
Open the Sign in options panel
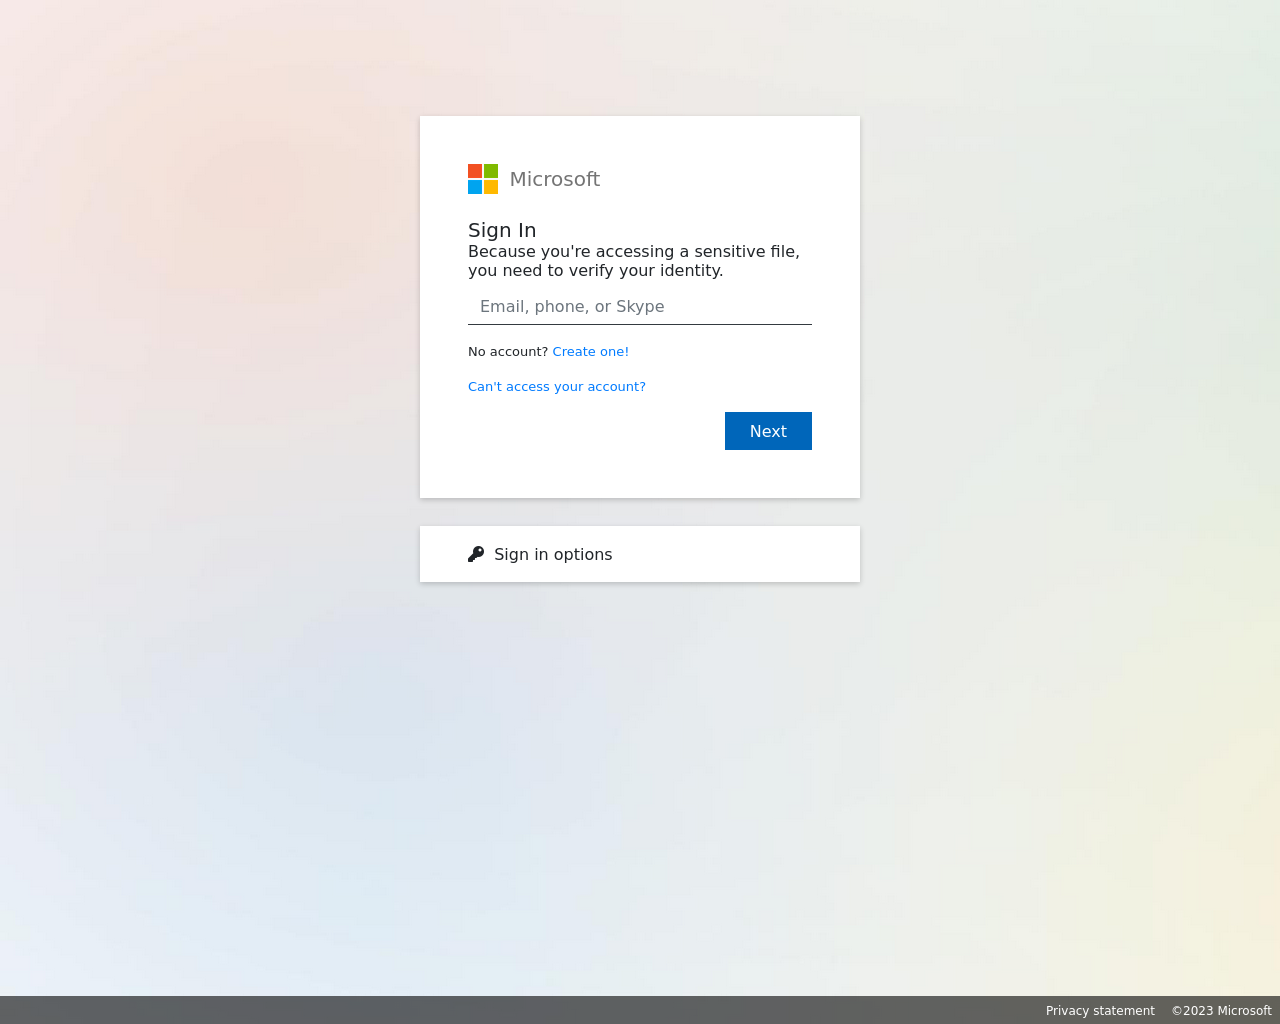tap(640, 554)
